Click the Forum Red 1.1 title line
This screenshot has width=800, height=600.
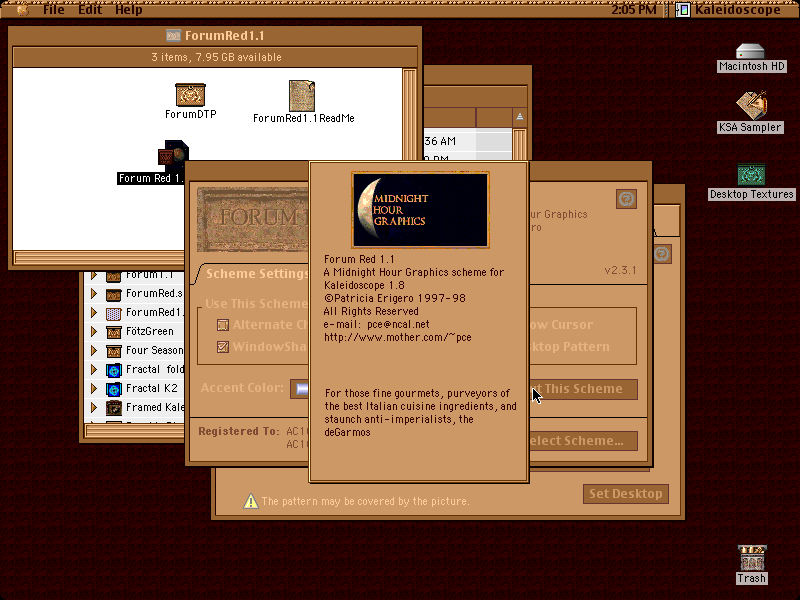pos(359,259)
